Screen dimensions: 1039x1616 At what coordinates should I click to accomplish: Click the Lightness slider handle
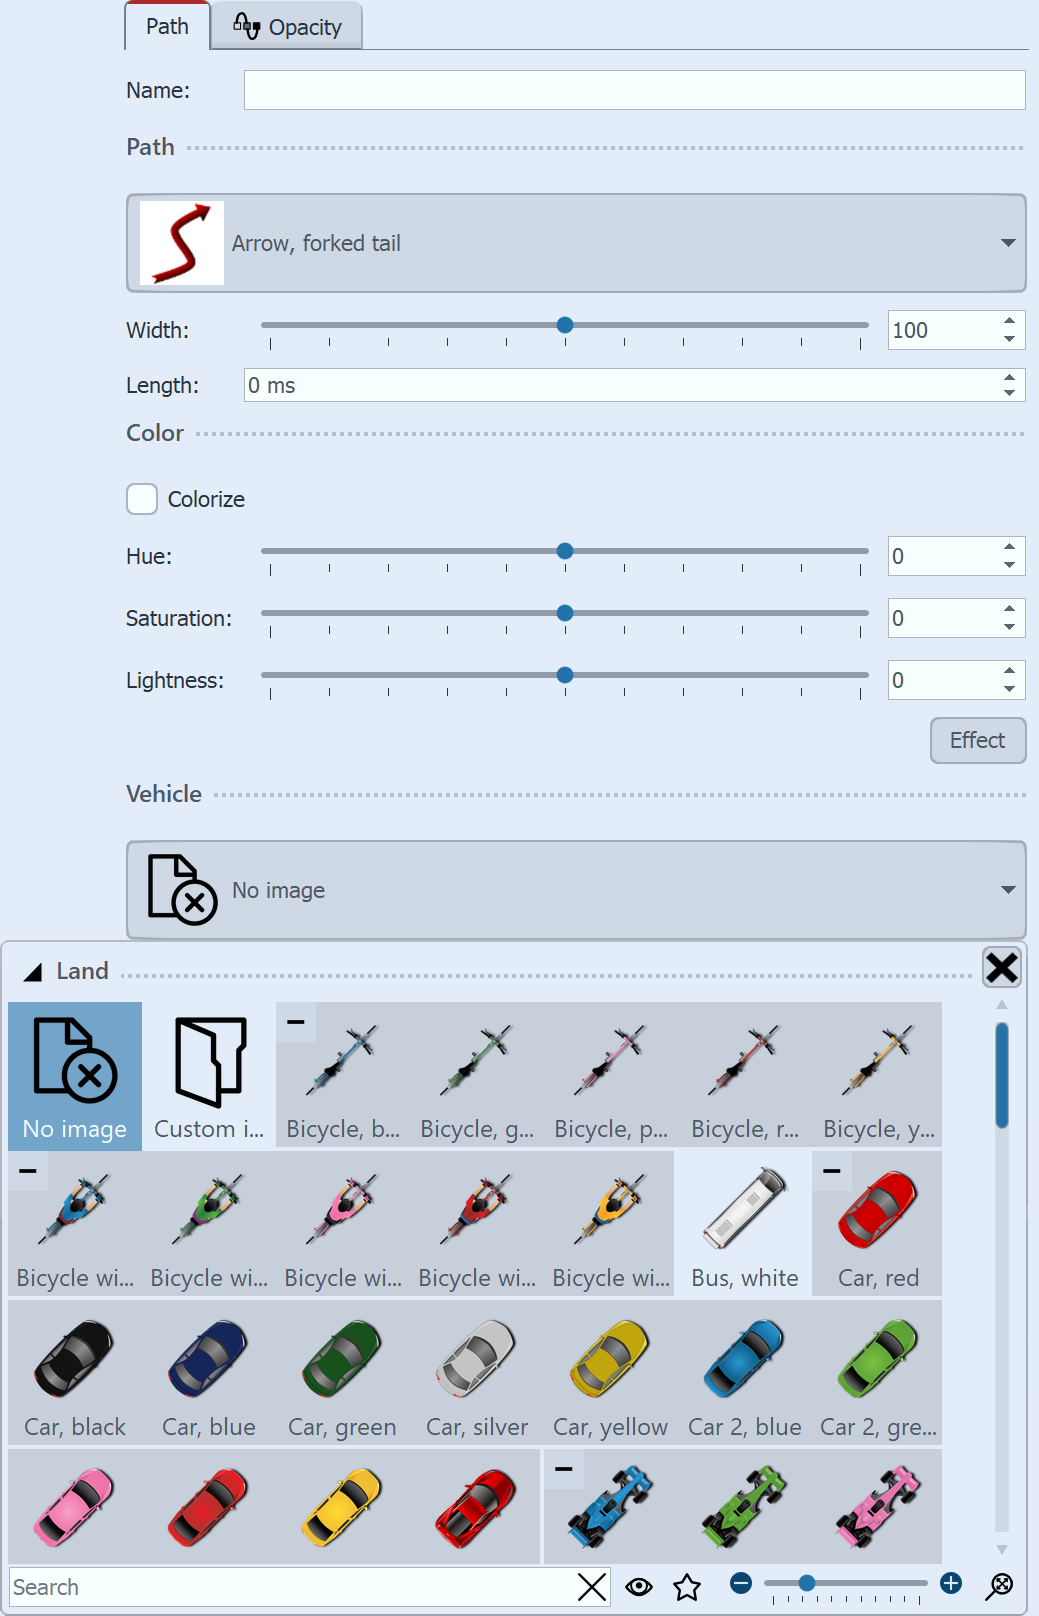coord(565,675)
